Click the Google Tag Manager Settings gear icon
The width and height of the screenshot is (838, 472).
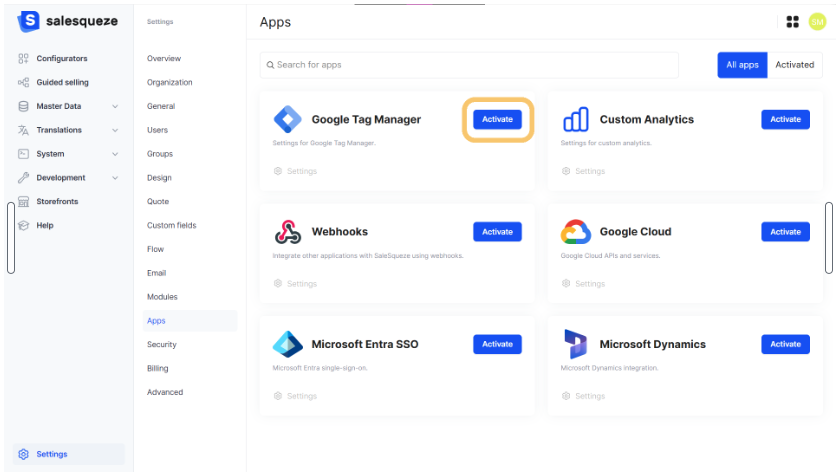(278, 171)
